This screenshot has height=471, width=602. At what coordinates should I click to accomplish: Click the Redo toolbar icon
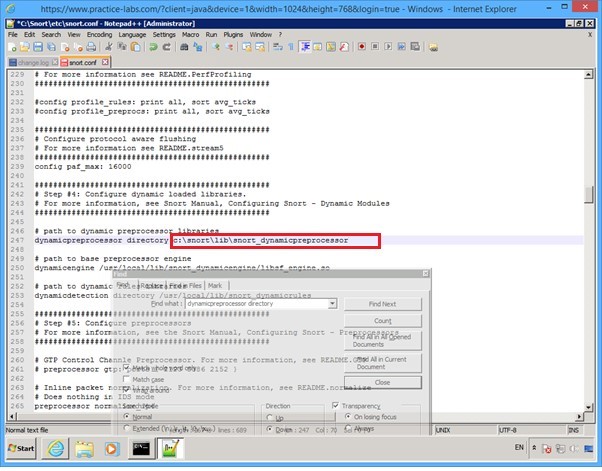click(x=167, y=47)
